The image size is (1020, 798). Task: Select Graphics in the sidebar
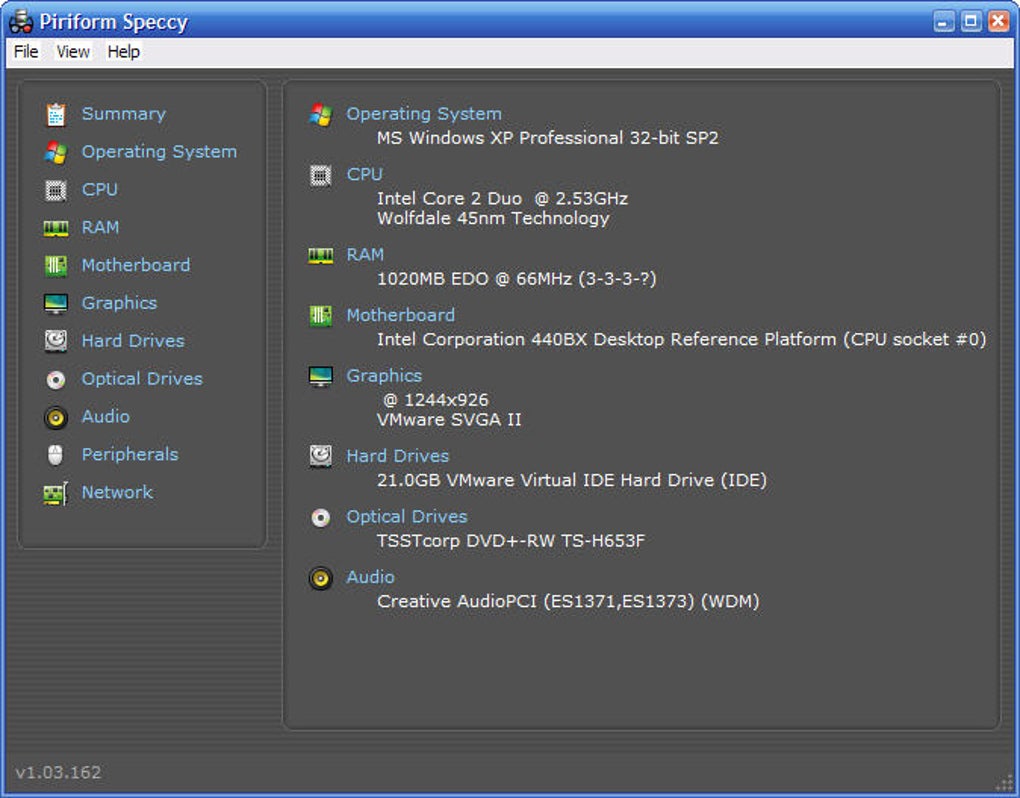(119, 303)
